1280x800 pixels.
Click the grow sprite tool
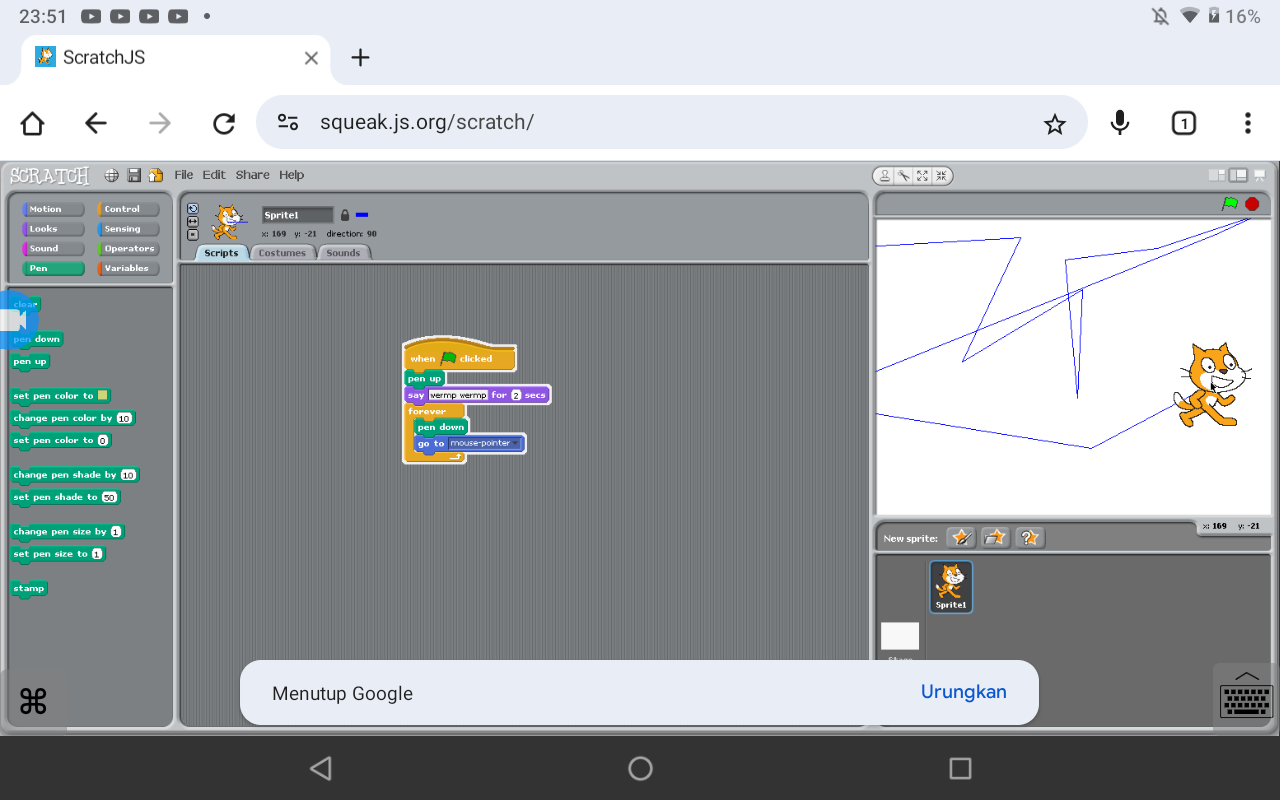click(x=922, y=176)
